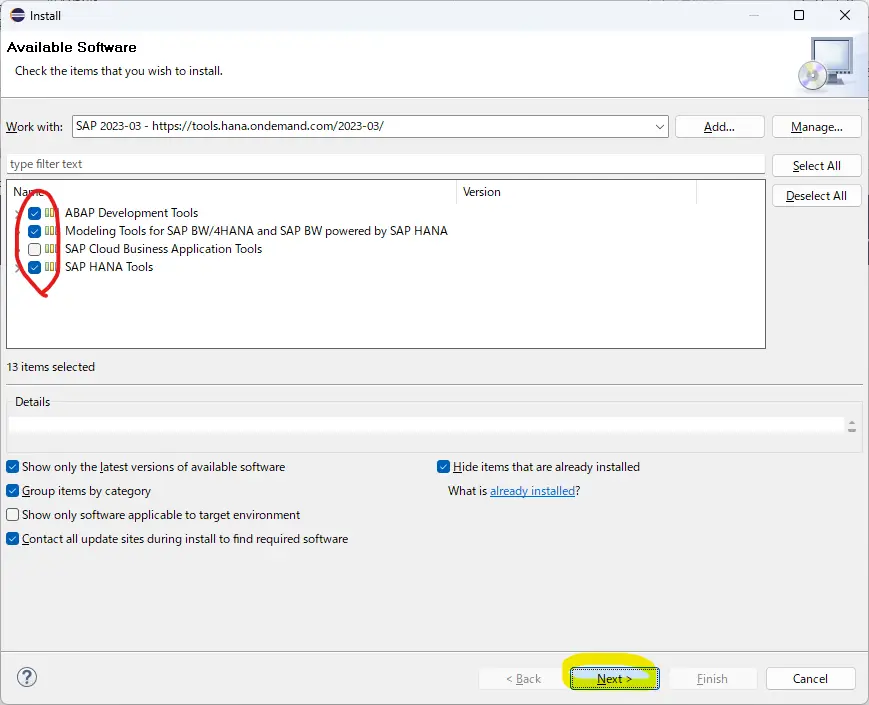
Task: Cancel the installation dialog
Action: (x=810, y=678)
